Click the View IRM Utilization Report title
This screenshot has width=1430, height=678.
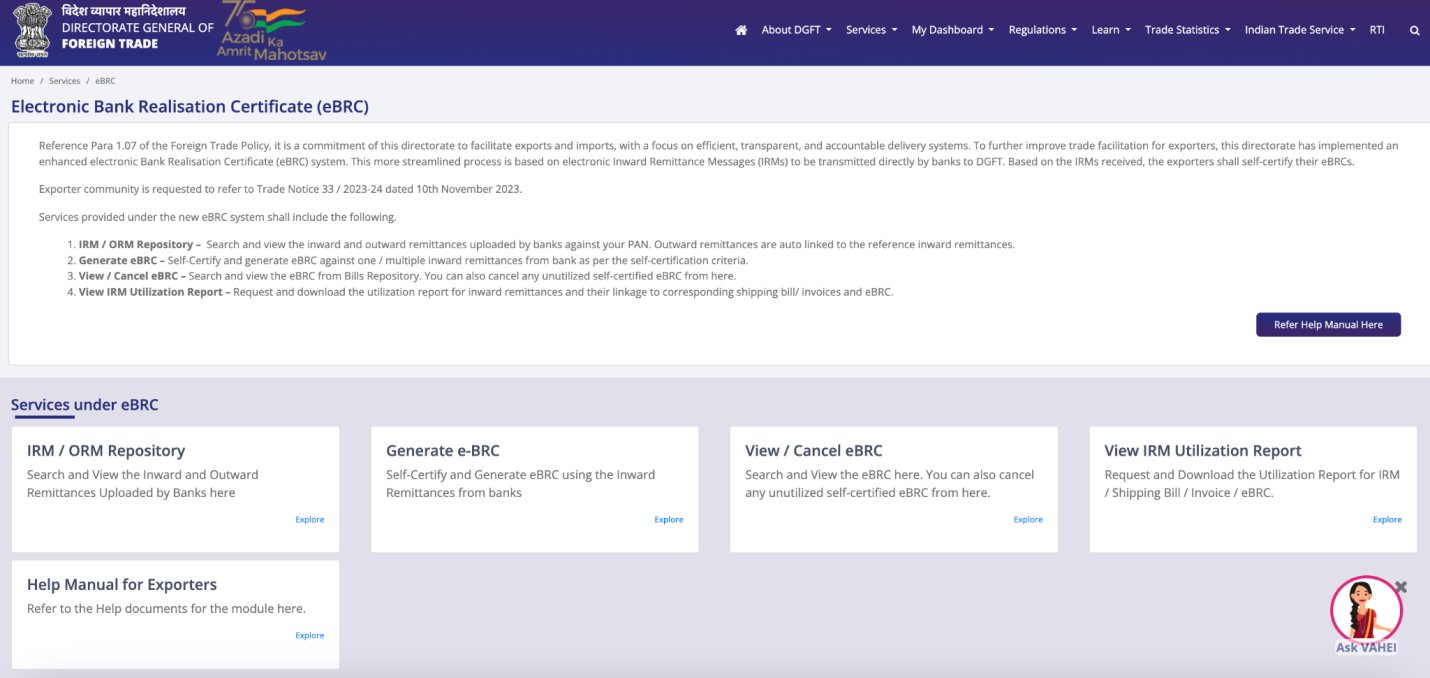(x=1203, y=451)
